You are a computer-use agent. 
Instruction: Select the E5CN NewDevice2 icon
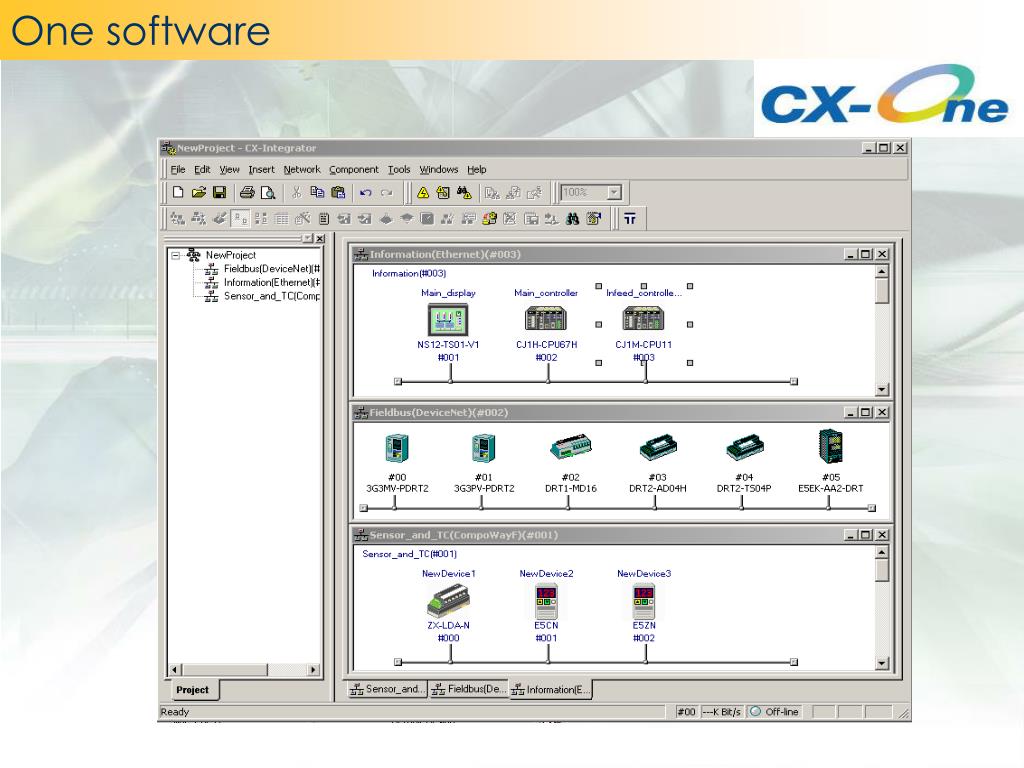[x=546, y=601]
